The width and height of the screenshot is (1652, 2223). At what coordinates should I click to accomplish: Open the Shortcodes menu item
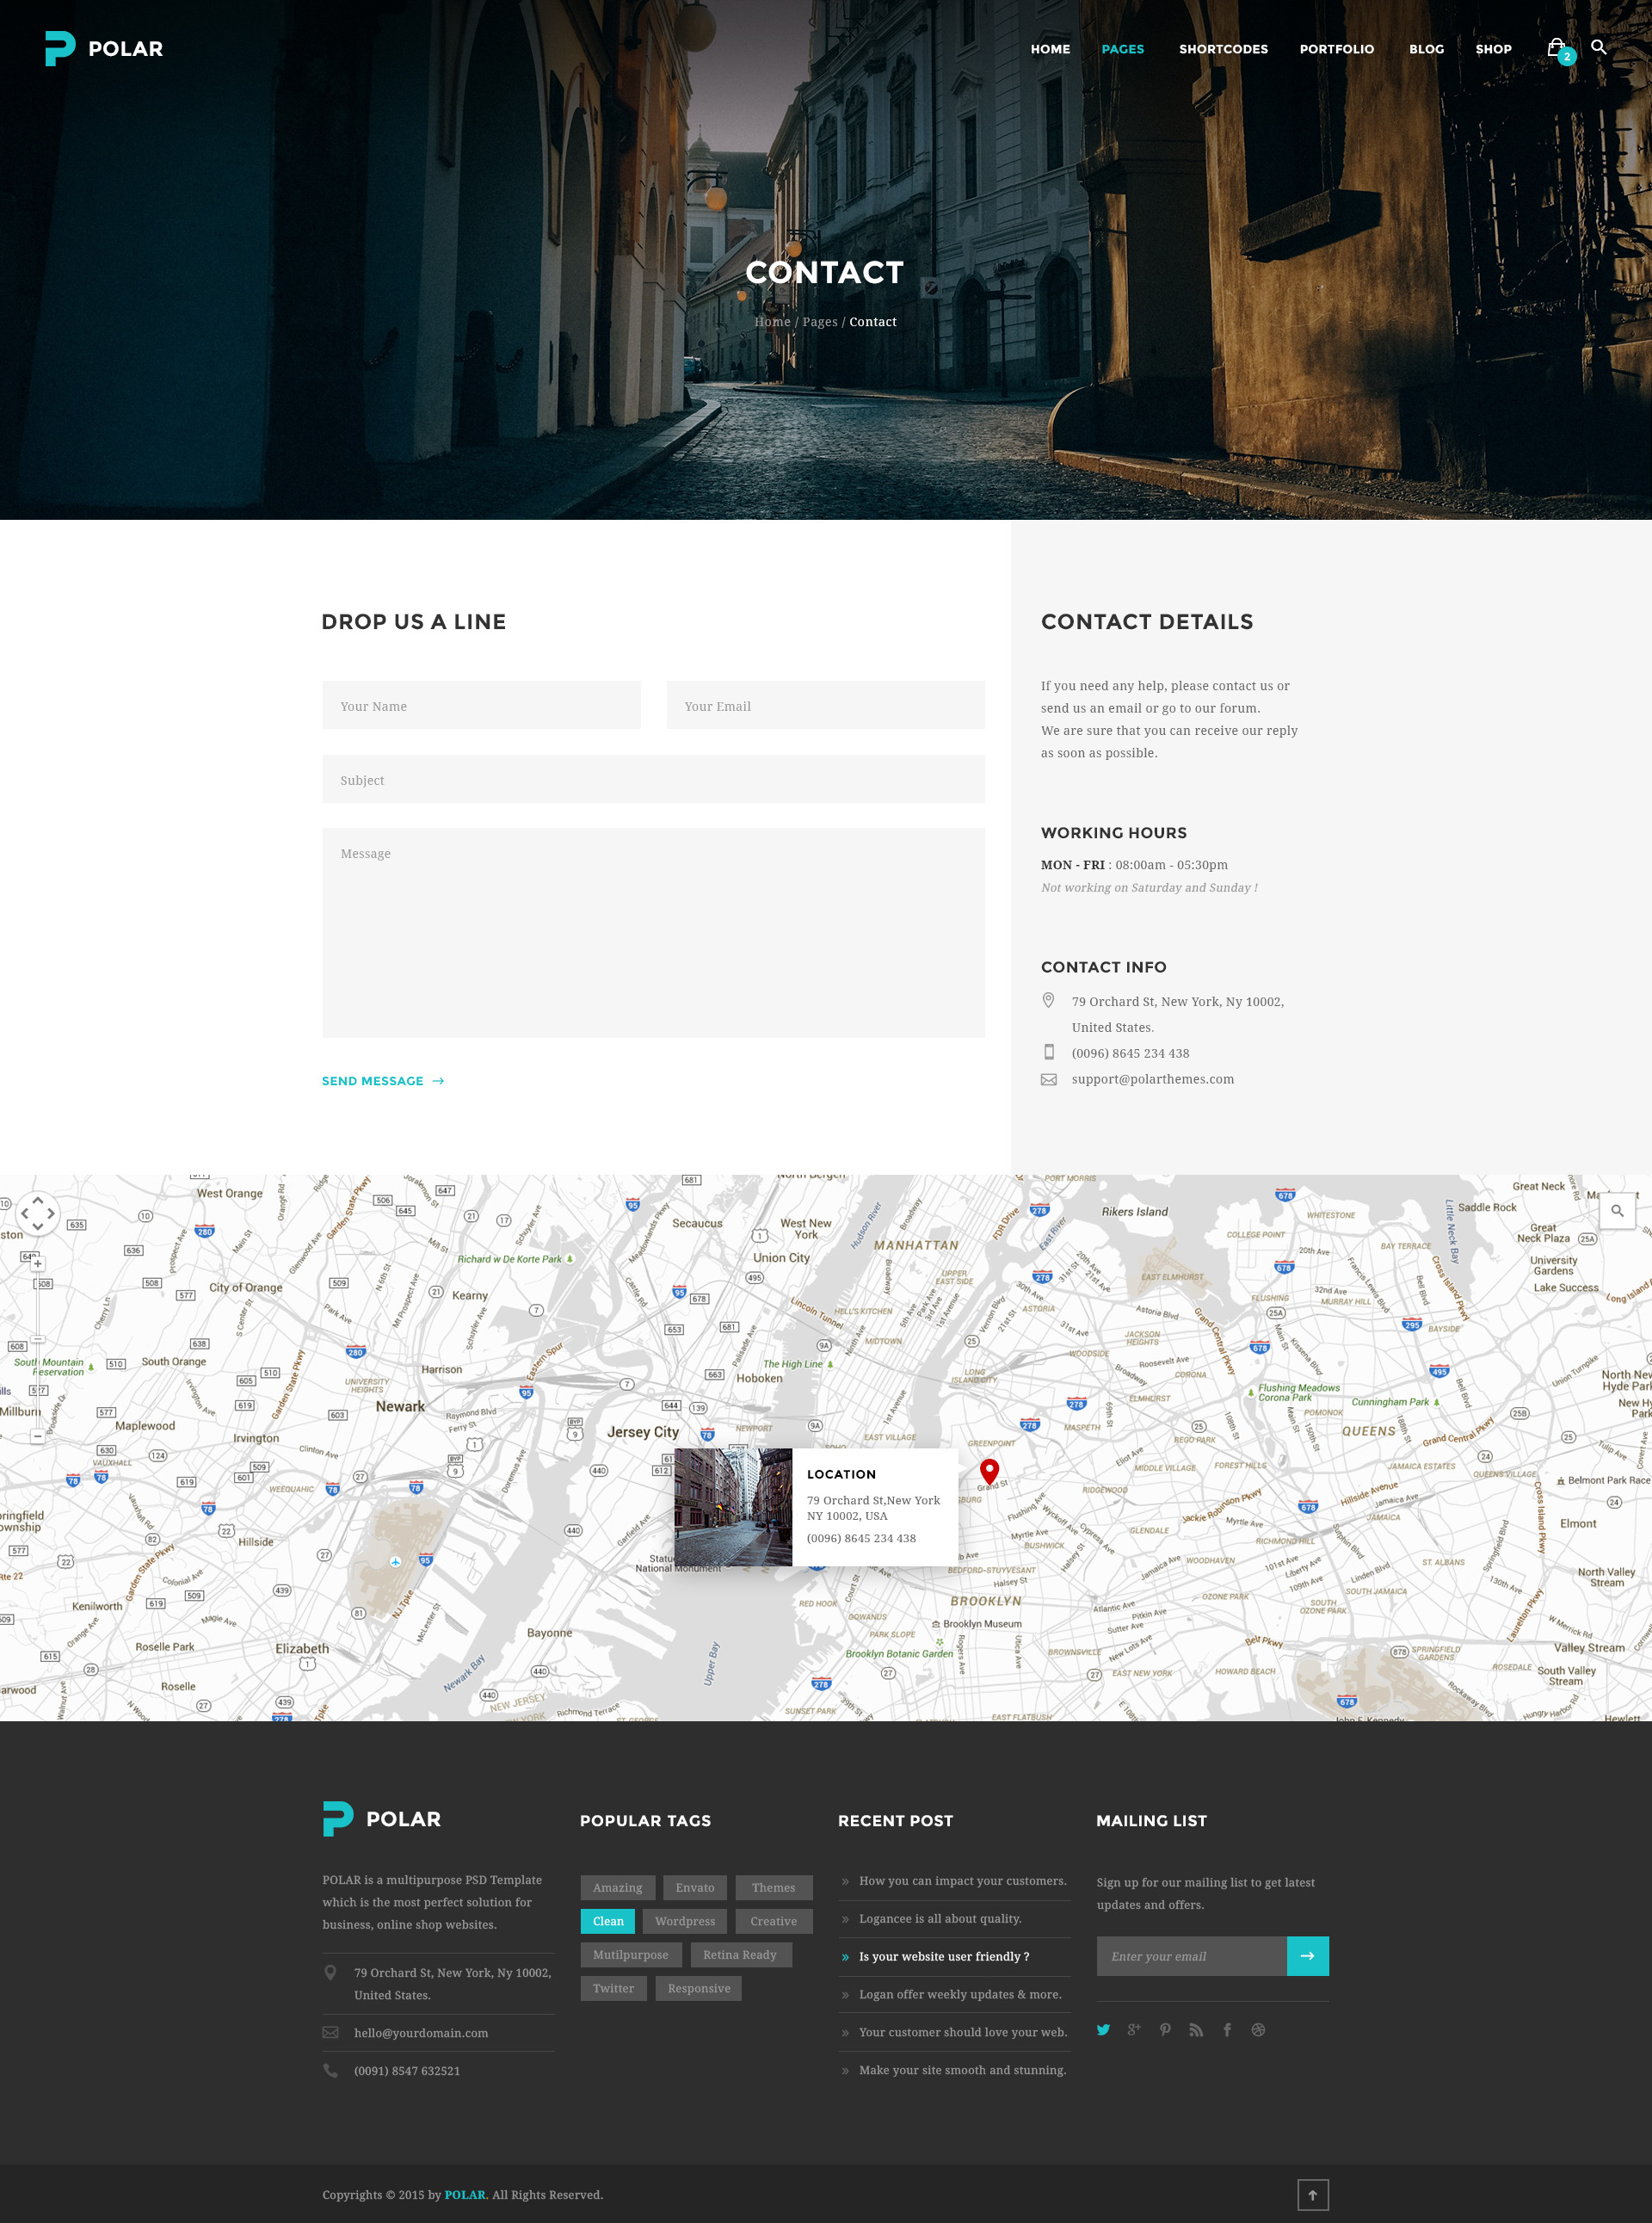click(x=1223, y=49)
